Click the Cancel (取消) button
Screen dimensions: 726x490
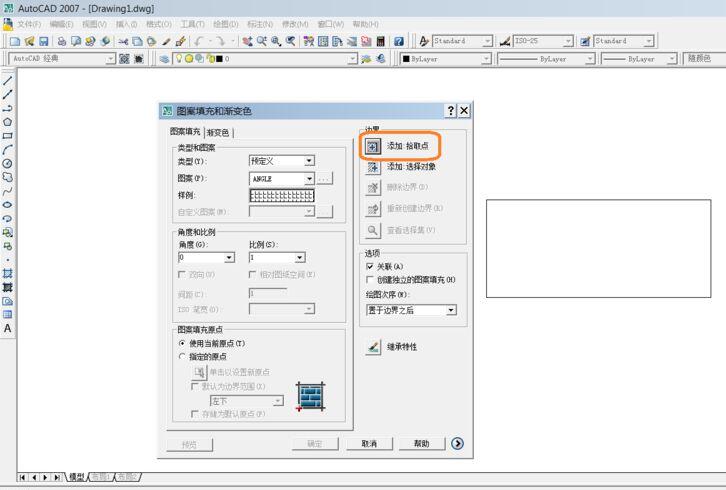[x=369, y=443]
